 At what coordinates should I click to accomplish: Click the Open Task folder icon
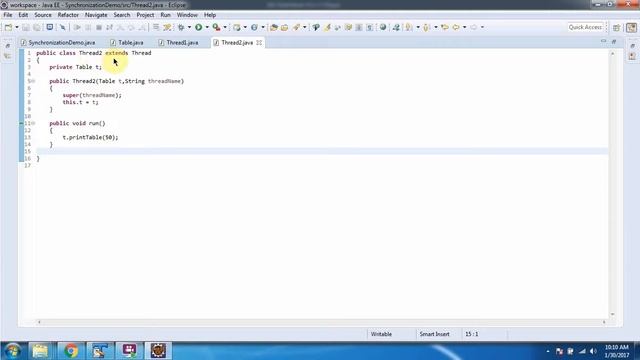[284, 27]
